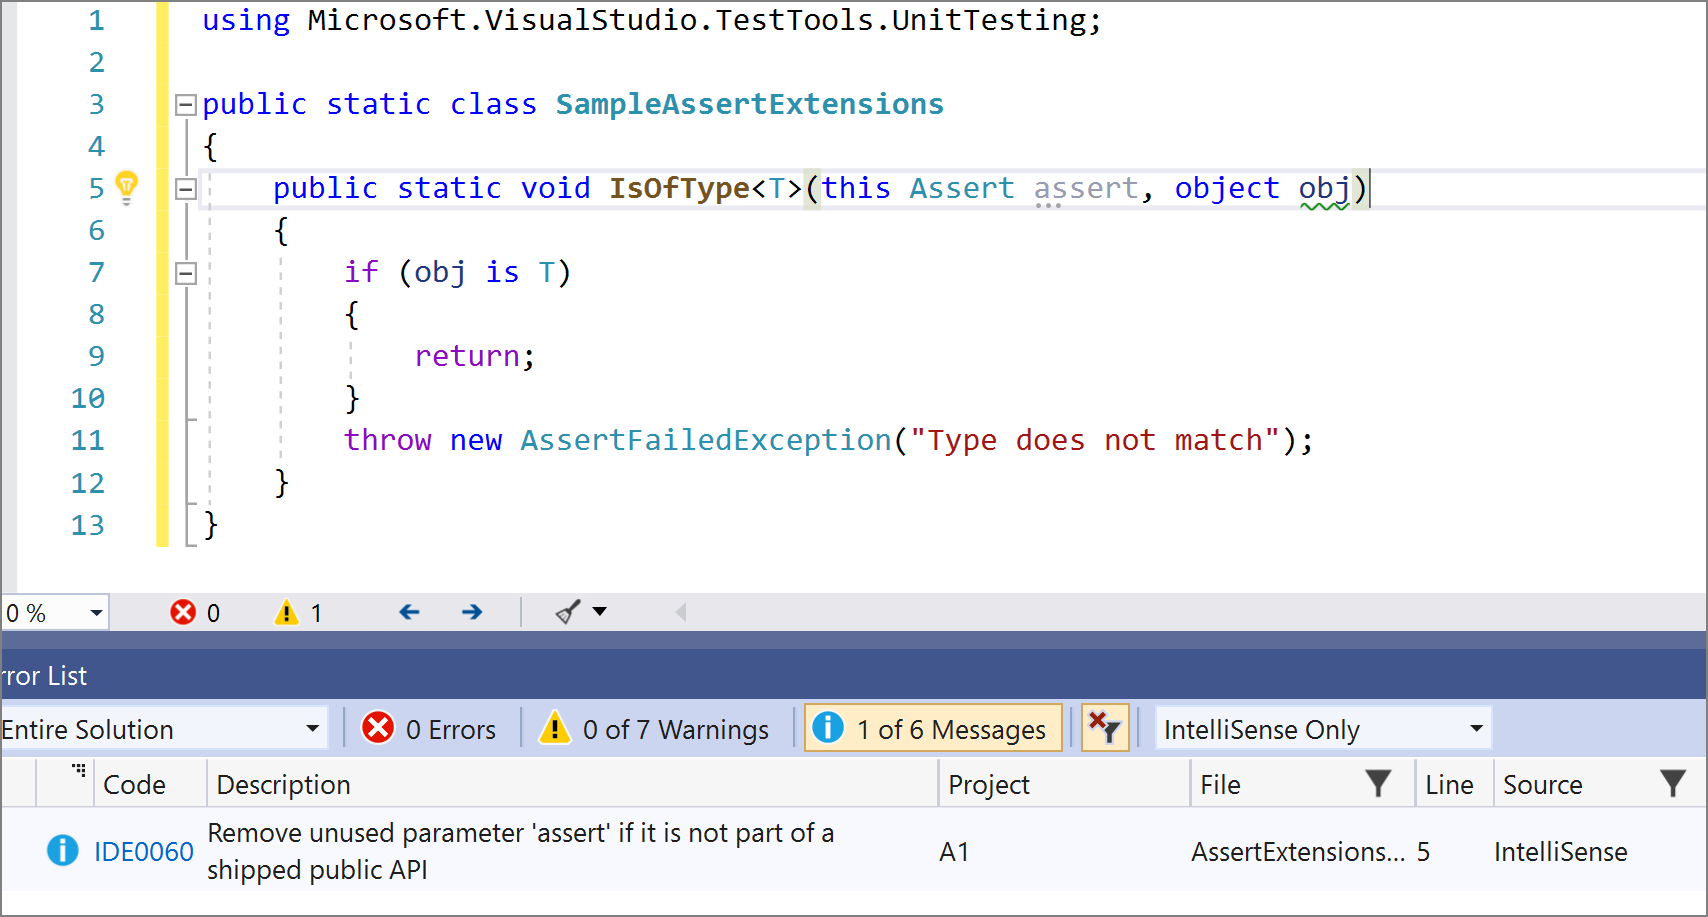
Task: Click the red error count indicator
Action: 195,612
